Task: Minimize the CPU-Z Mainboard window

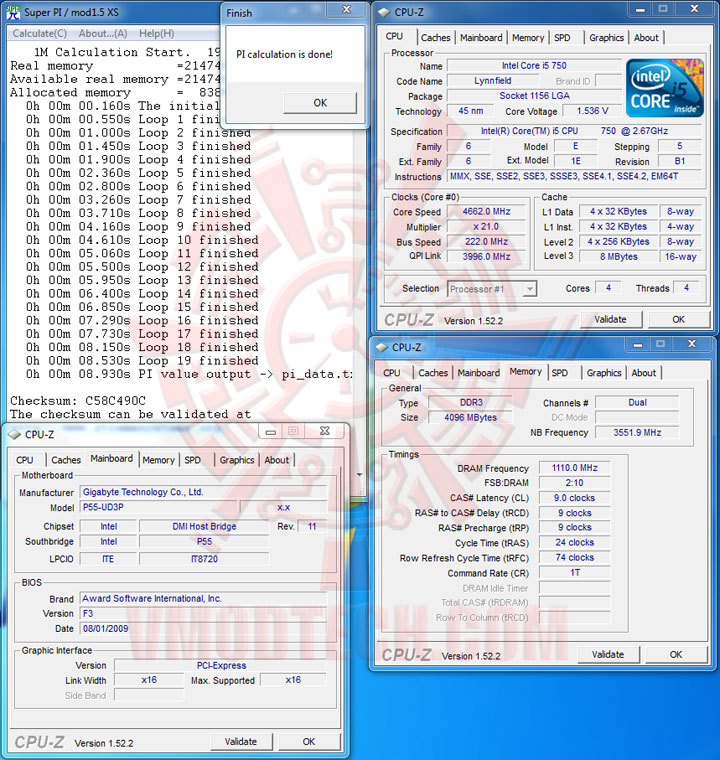Action: [x=271, y=431]
